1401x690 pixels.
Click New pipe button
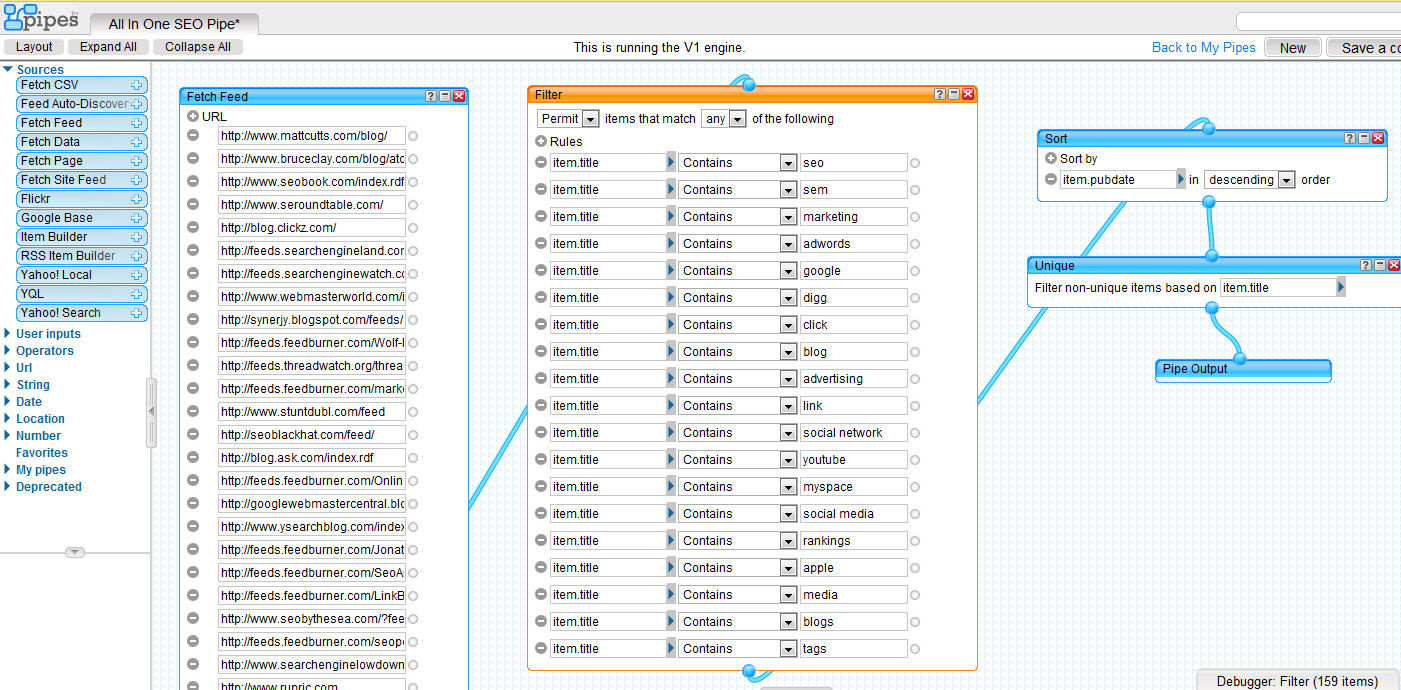pyautogui.click(x=1293, y=48)
